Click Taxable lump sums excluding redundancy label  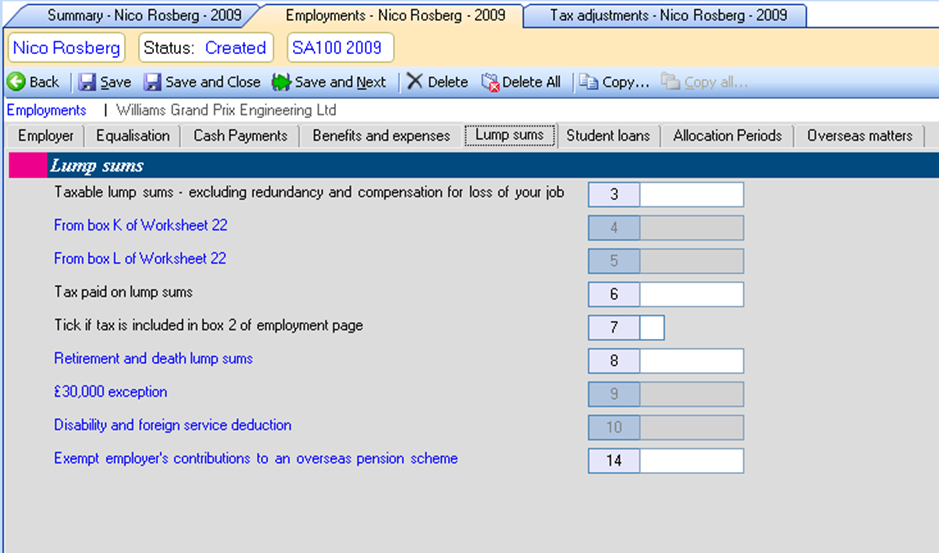coord(309,192)
